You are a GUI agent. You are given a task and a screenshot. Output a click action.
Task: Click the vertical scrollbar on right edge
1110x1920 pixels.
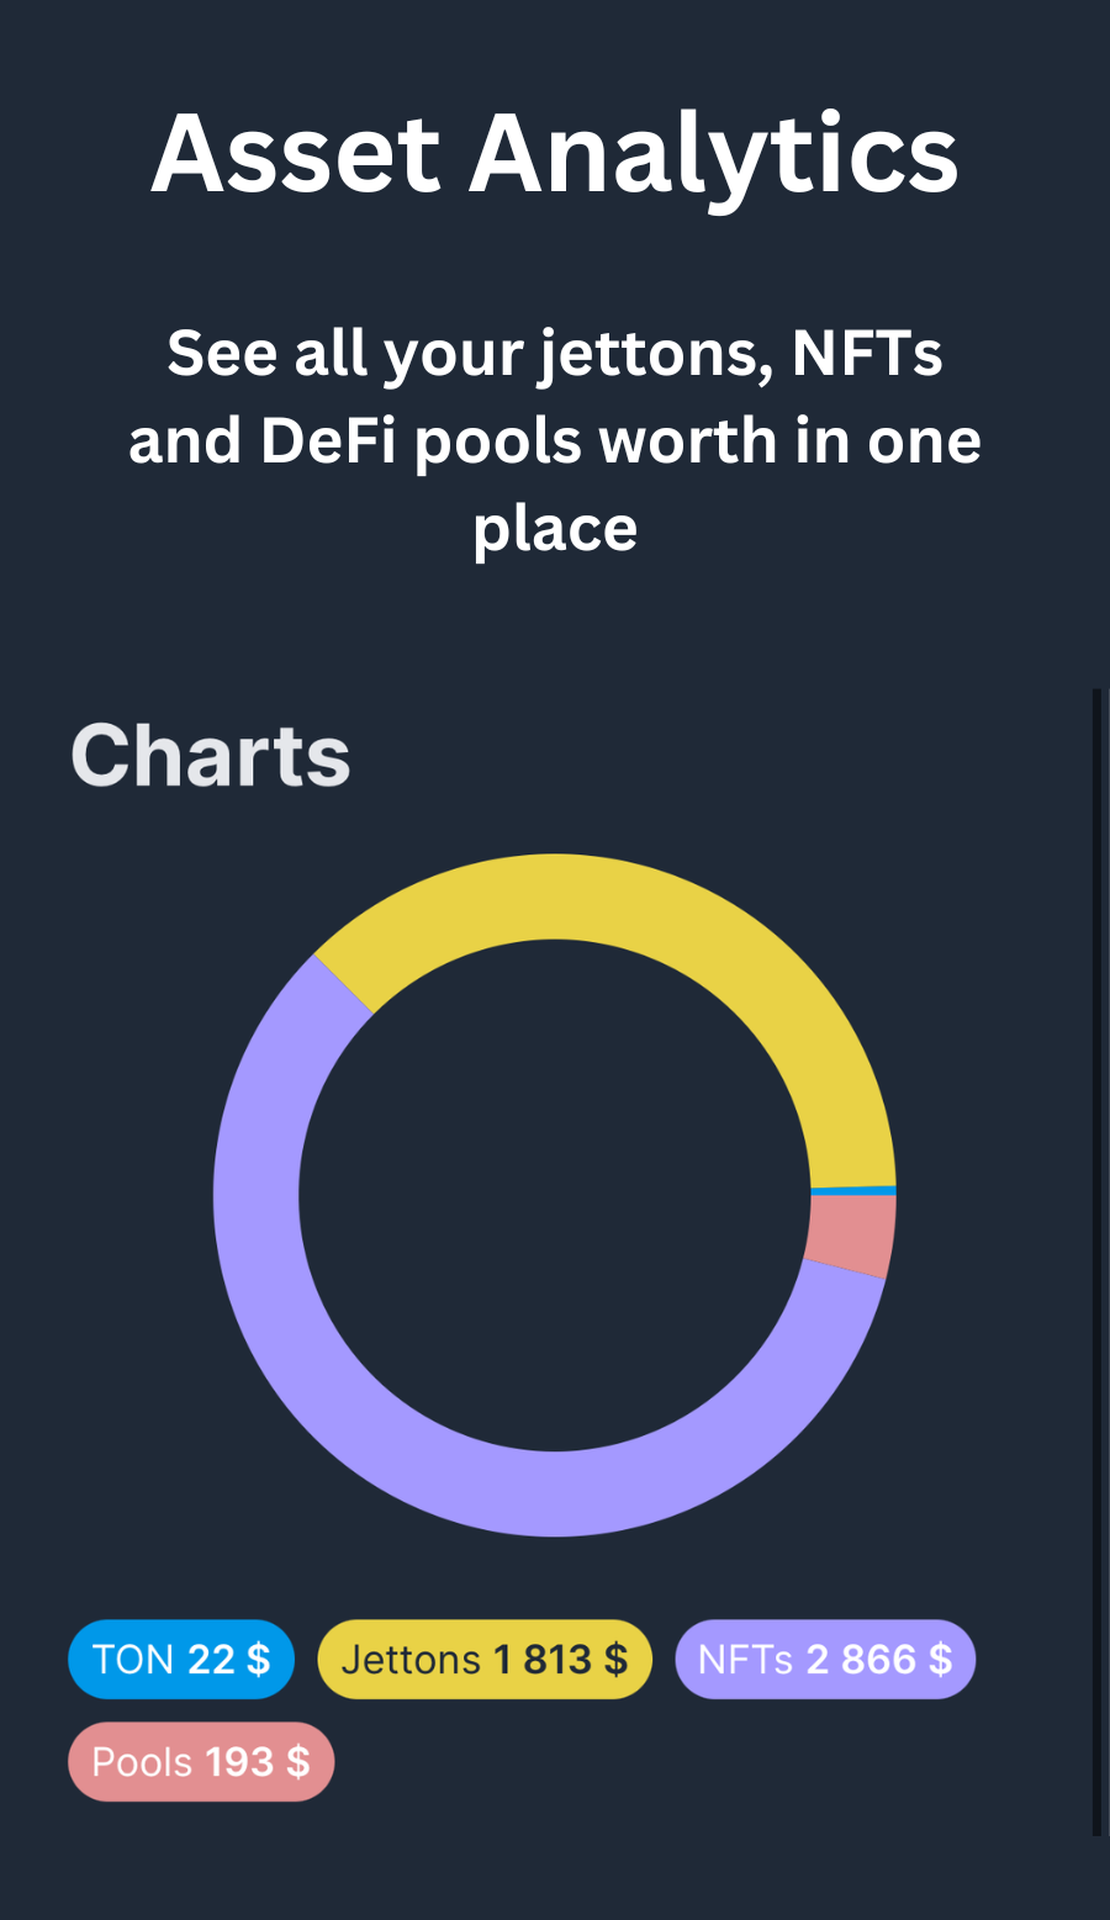coord(1097,1262)
